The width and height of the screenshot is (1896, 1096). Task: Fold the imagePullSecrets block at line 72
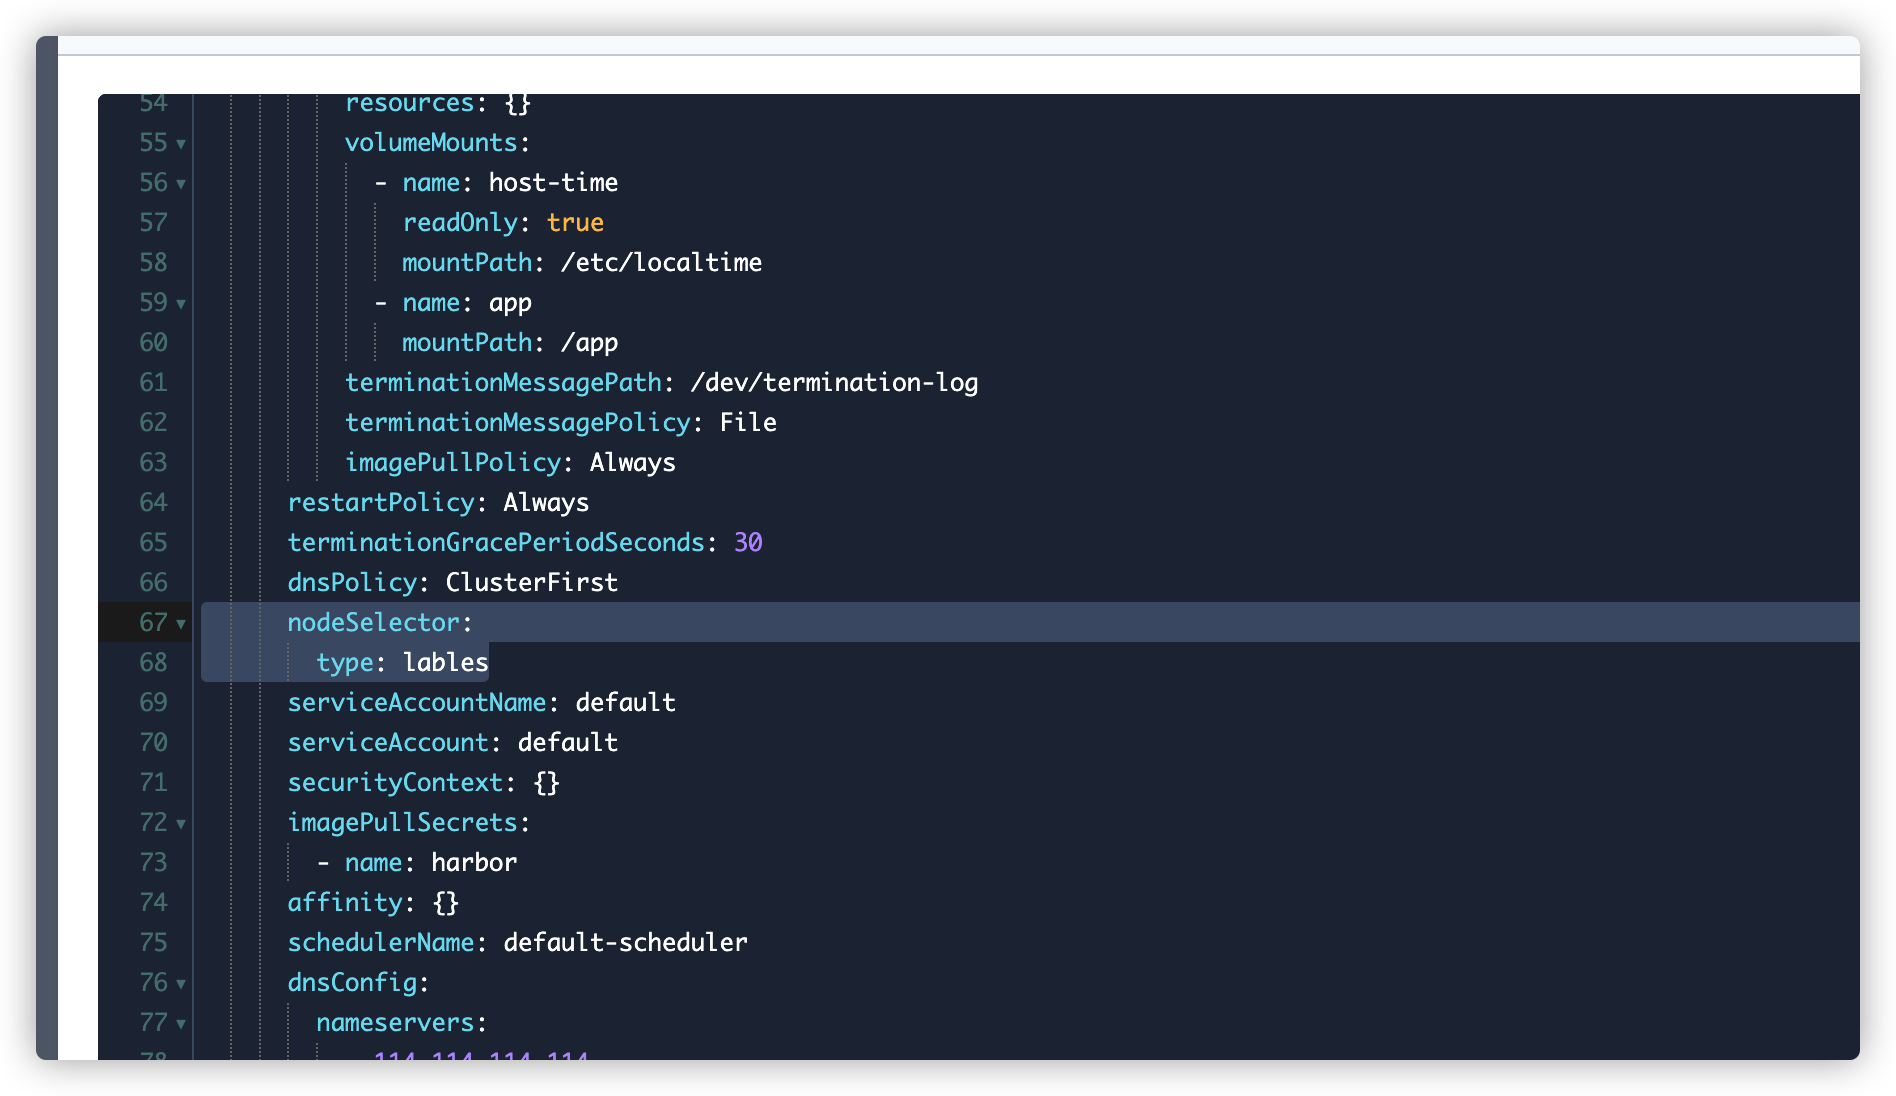[181, 824]
